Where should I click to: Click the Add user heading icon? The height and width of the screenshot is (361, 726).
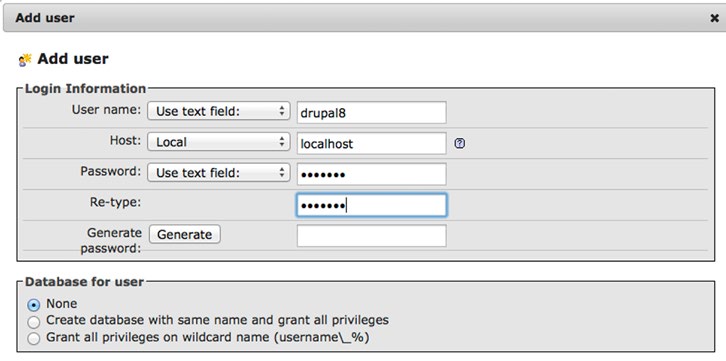(25, 60)
